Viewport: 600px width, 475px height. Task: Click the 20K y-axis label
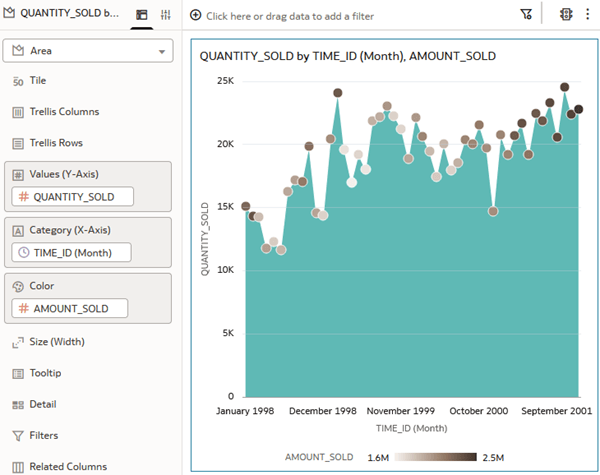[225, 144]
